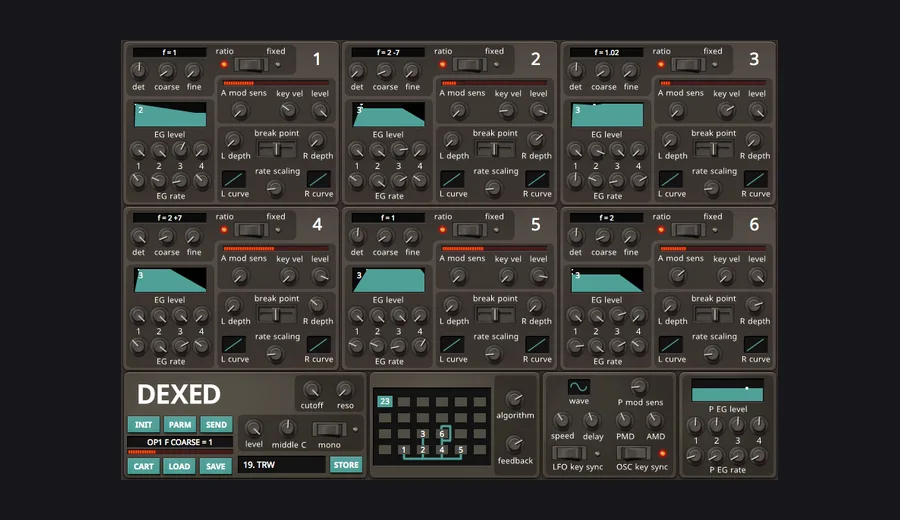Click the AMD knob
This screenshot has height=520, width=900.
654,420
